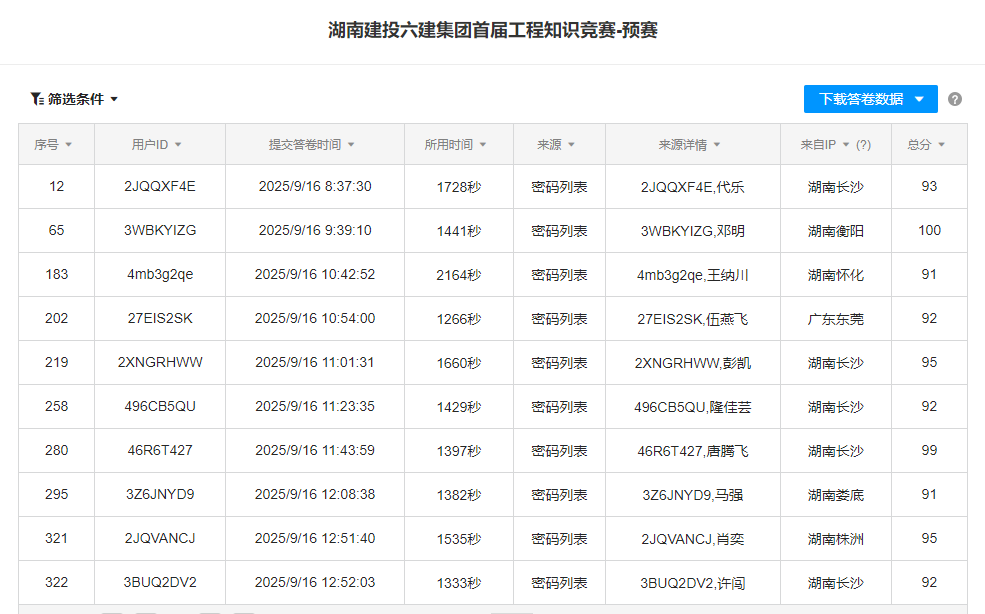Open the 来自IP column sort arrow
The image size is (985, 614).
pos(846,145)
